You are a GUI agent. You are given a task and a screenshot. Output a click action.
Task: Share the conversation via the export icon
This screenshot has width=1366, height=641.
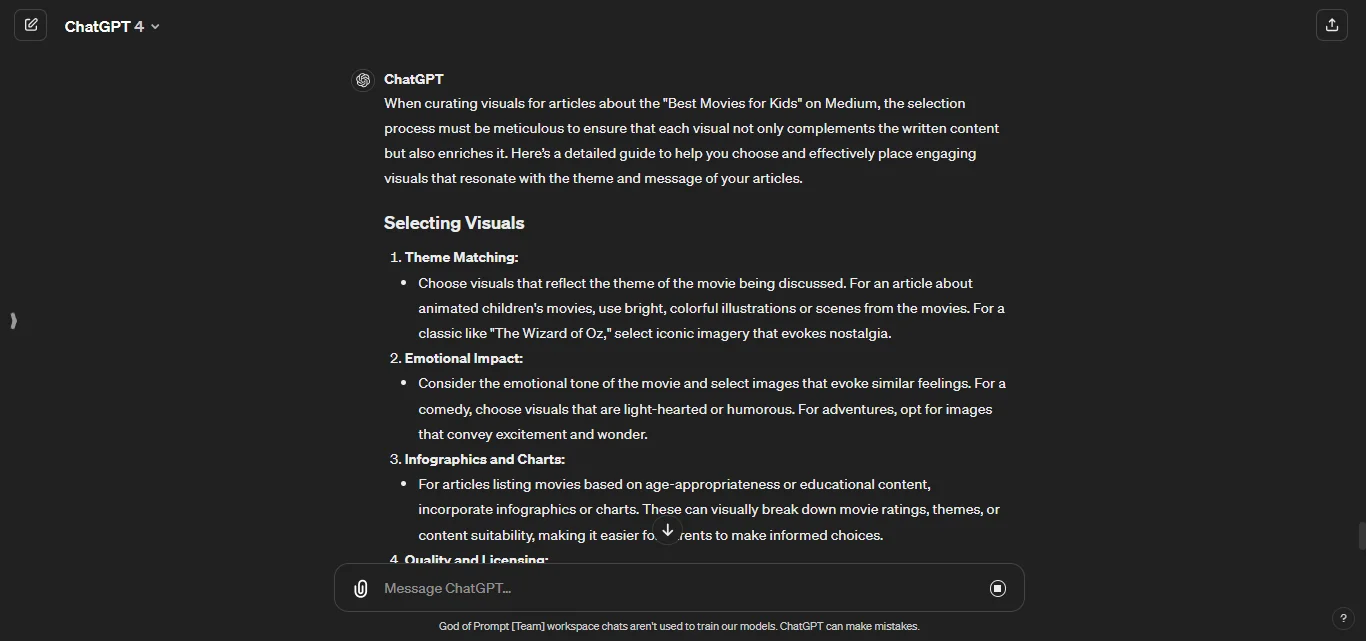(x=1331, y=24)
